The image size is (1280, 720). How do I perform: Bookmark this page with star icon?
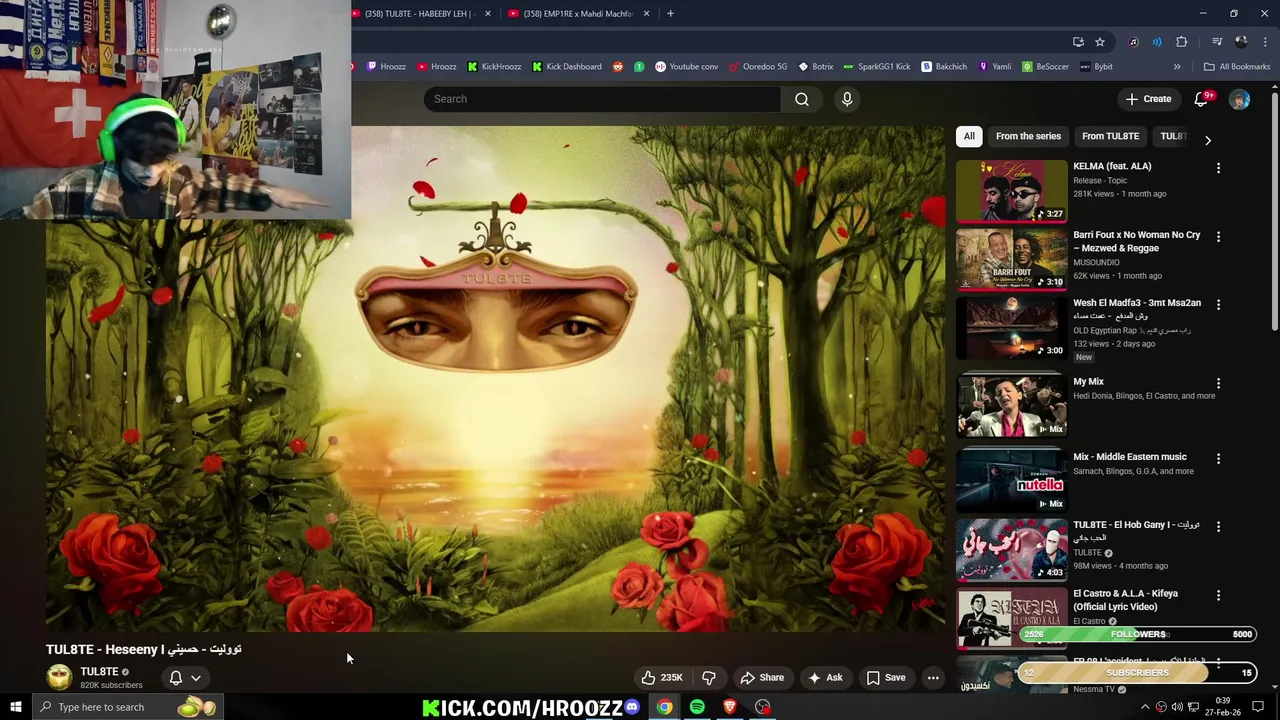click(1100, 42)
